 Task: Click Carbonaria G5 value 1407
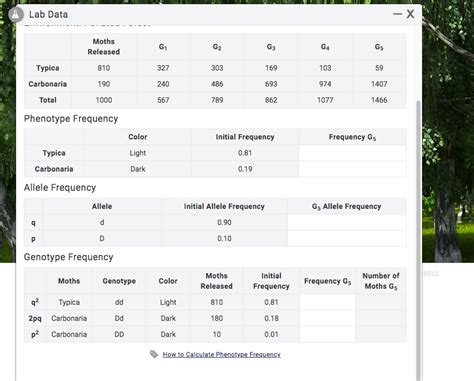pyautogui.click(x=379, y=84)
